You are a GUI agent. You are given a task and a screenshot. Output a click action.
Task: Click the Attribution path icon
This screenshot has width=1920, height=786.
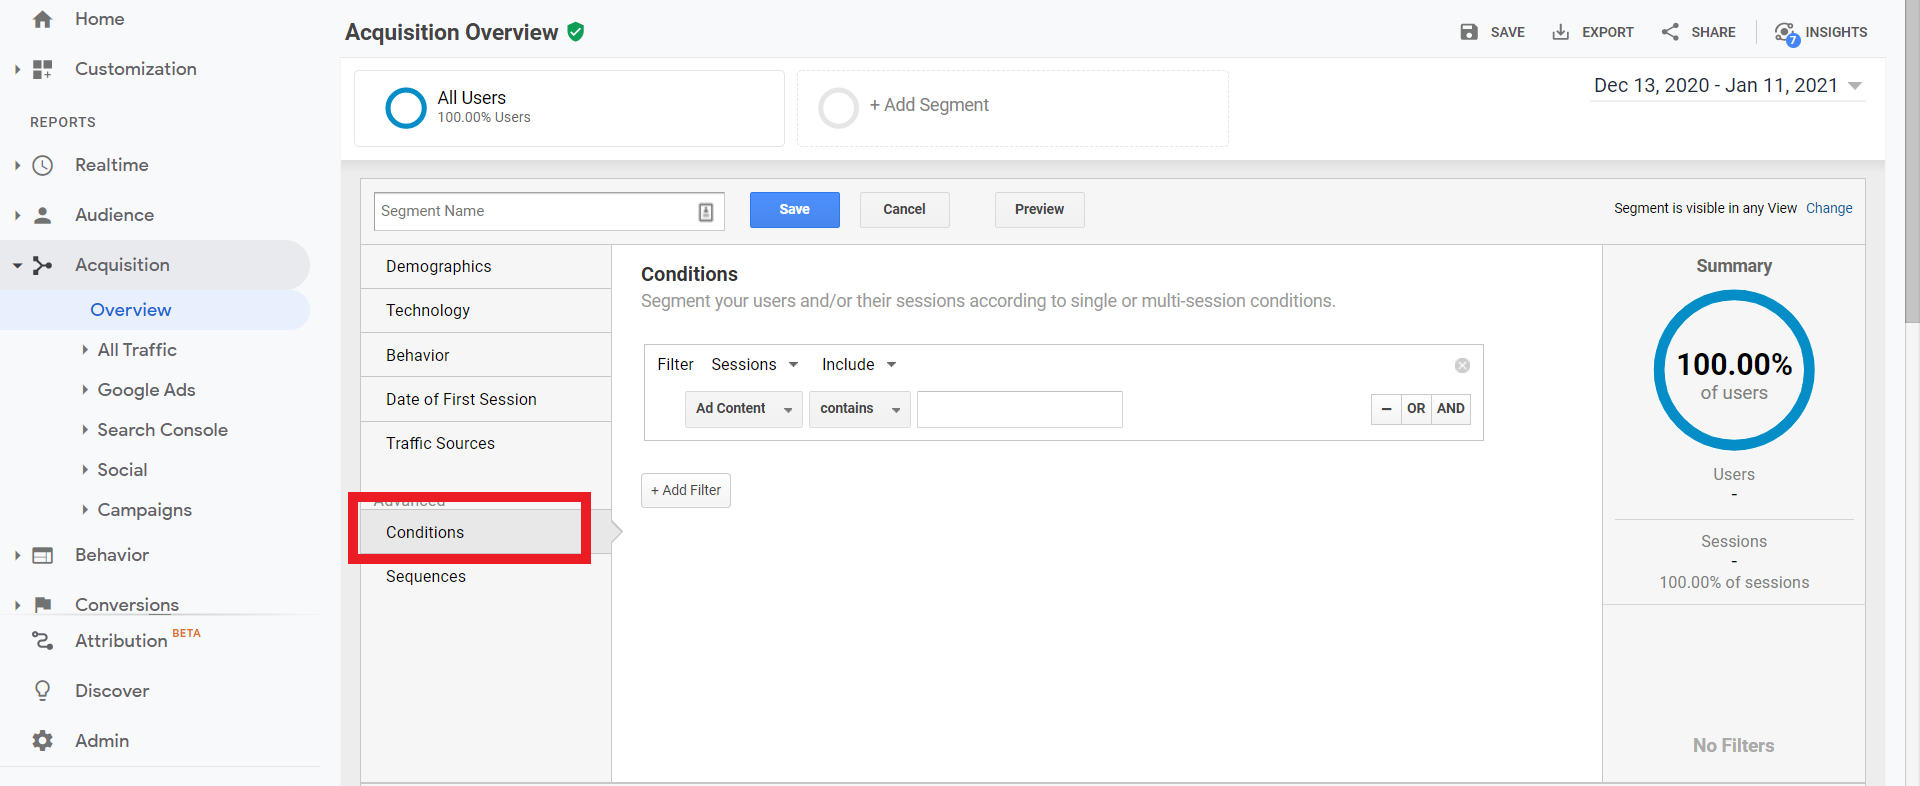(42, 641)
